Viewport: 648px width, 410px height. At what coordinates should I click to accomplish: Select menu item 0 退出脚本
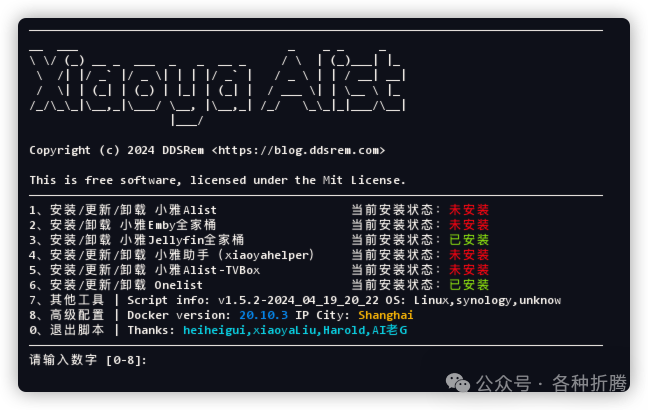[67, 330]
